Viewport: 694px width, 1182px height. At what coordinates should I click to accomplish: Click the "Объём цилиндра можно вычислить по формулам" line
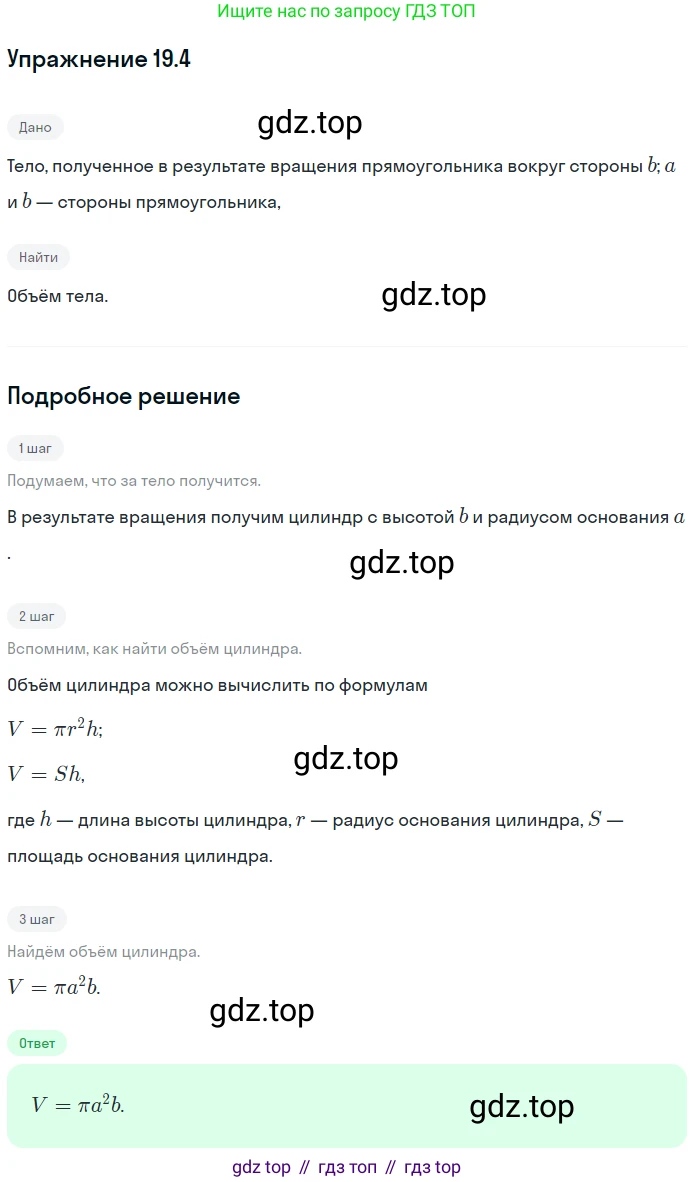217,685
